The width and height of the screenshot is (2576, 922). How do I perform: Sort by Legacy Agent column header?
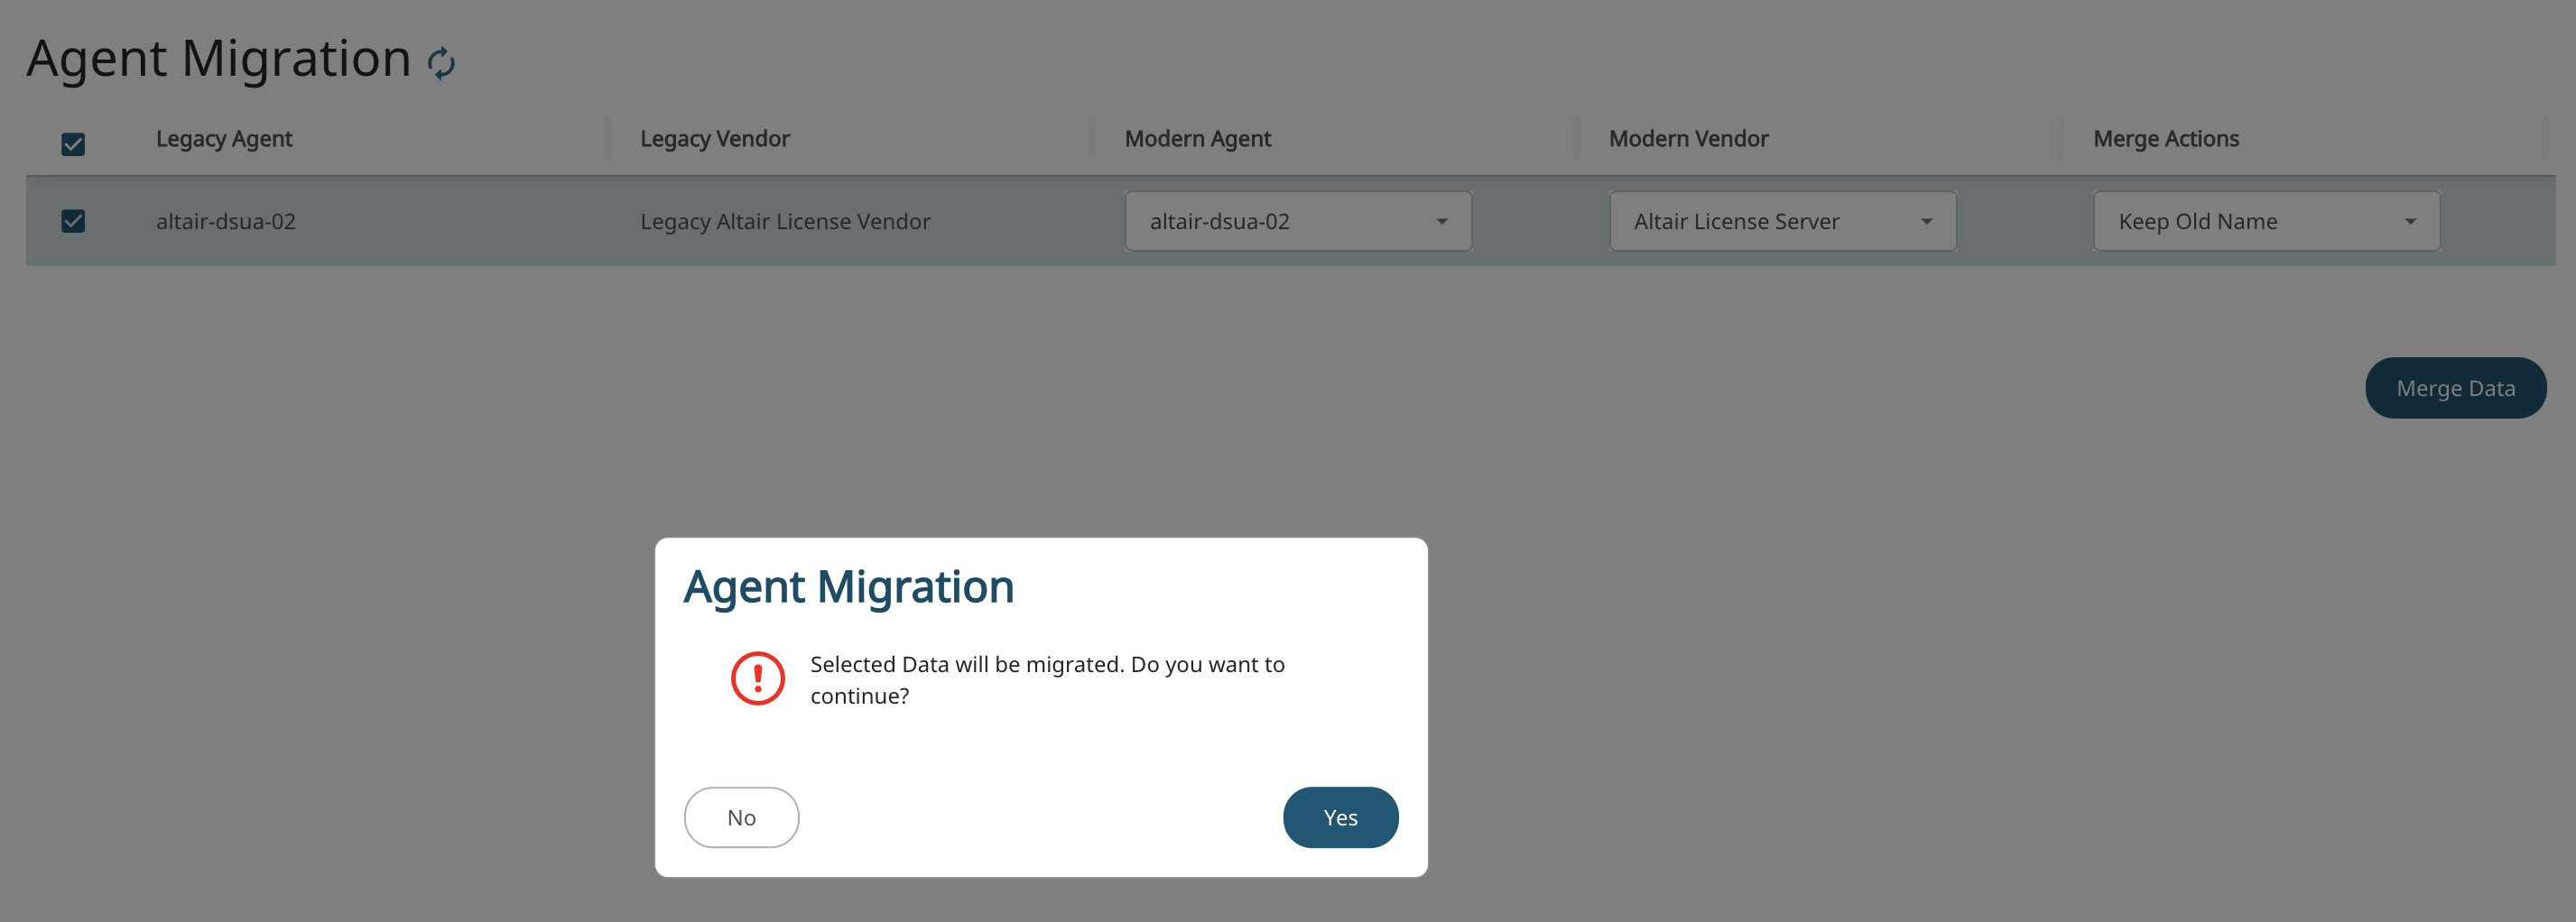[224, 139]
